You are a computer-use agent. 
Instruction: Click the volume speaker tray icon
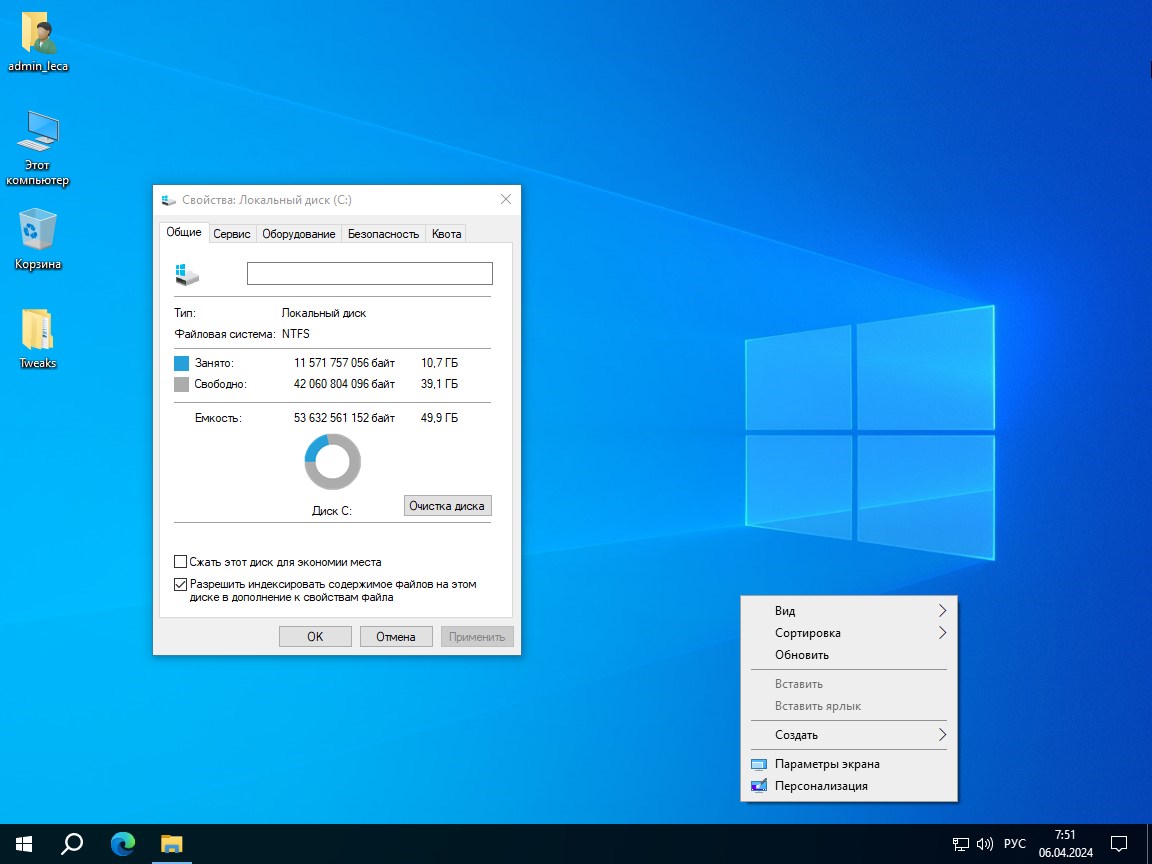[984, 843]
